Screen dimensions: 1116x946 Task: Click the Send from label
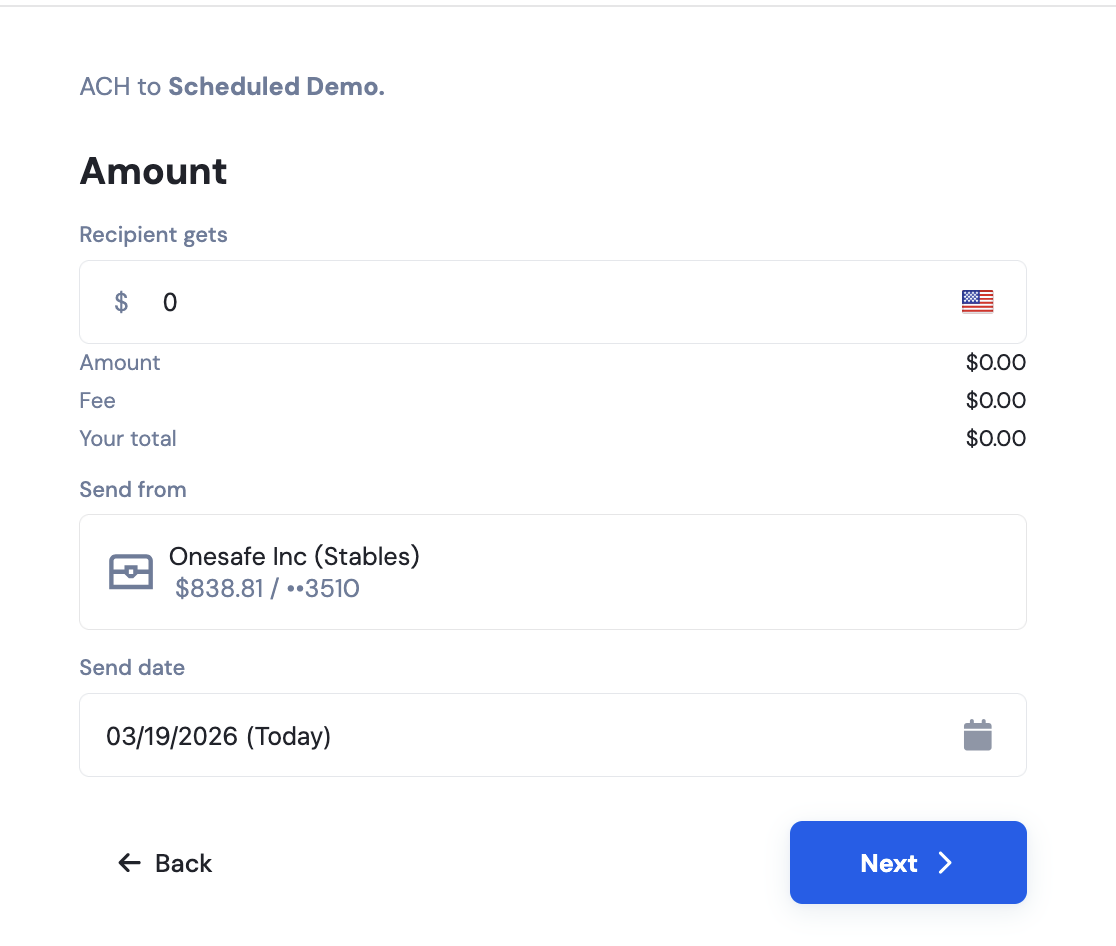tap(133, 490)
